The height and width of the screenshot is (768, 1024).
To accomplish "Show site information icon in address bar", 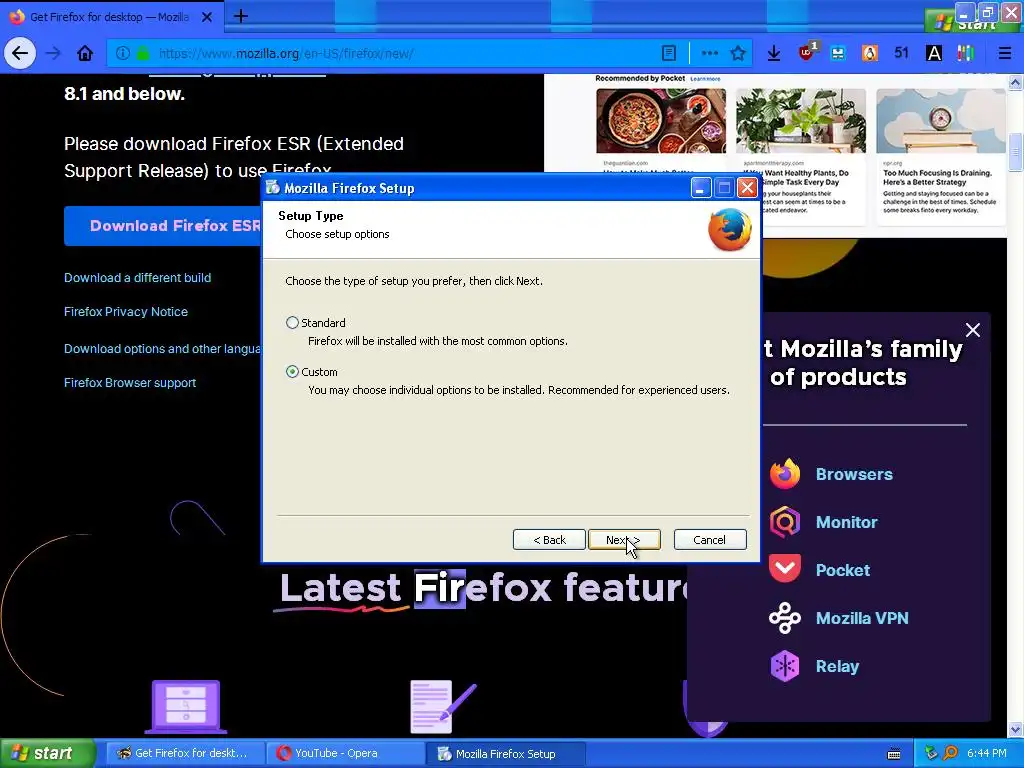I will tap(122, 54).
